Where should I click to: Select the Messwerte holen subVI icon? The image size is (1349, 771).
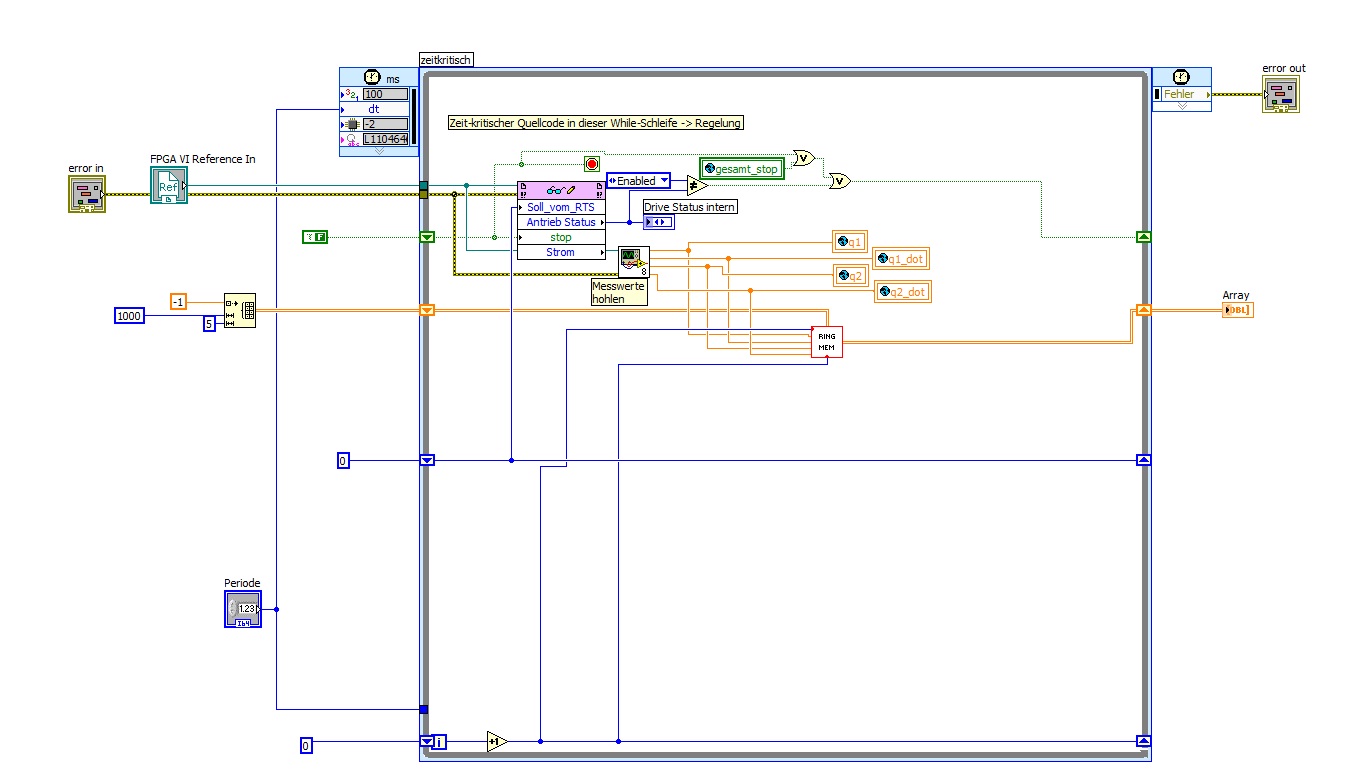[633, 261]
